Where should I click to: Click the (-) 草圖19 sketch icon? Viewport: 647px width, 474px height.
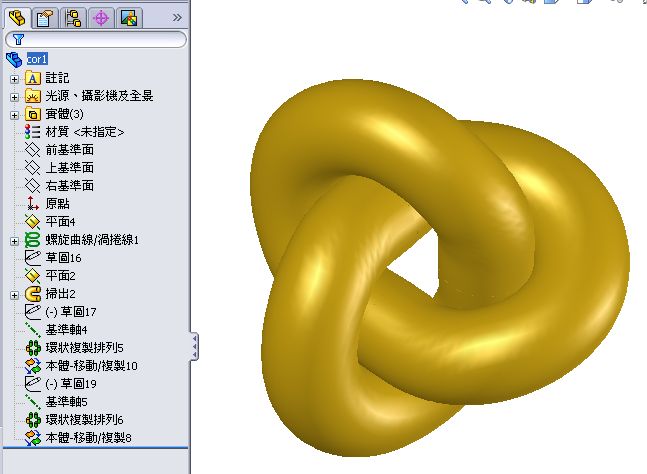(33, 384)
